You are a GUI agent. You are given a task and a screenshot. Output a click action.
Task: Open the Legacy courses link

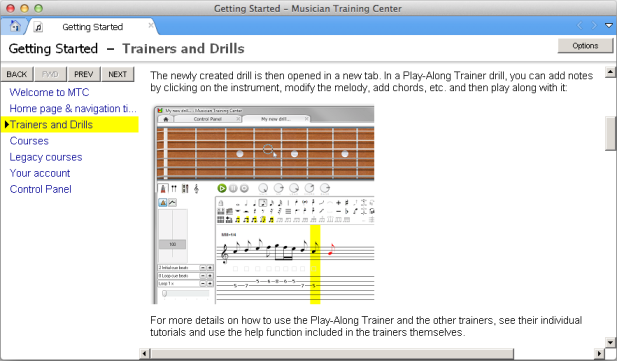46,157
